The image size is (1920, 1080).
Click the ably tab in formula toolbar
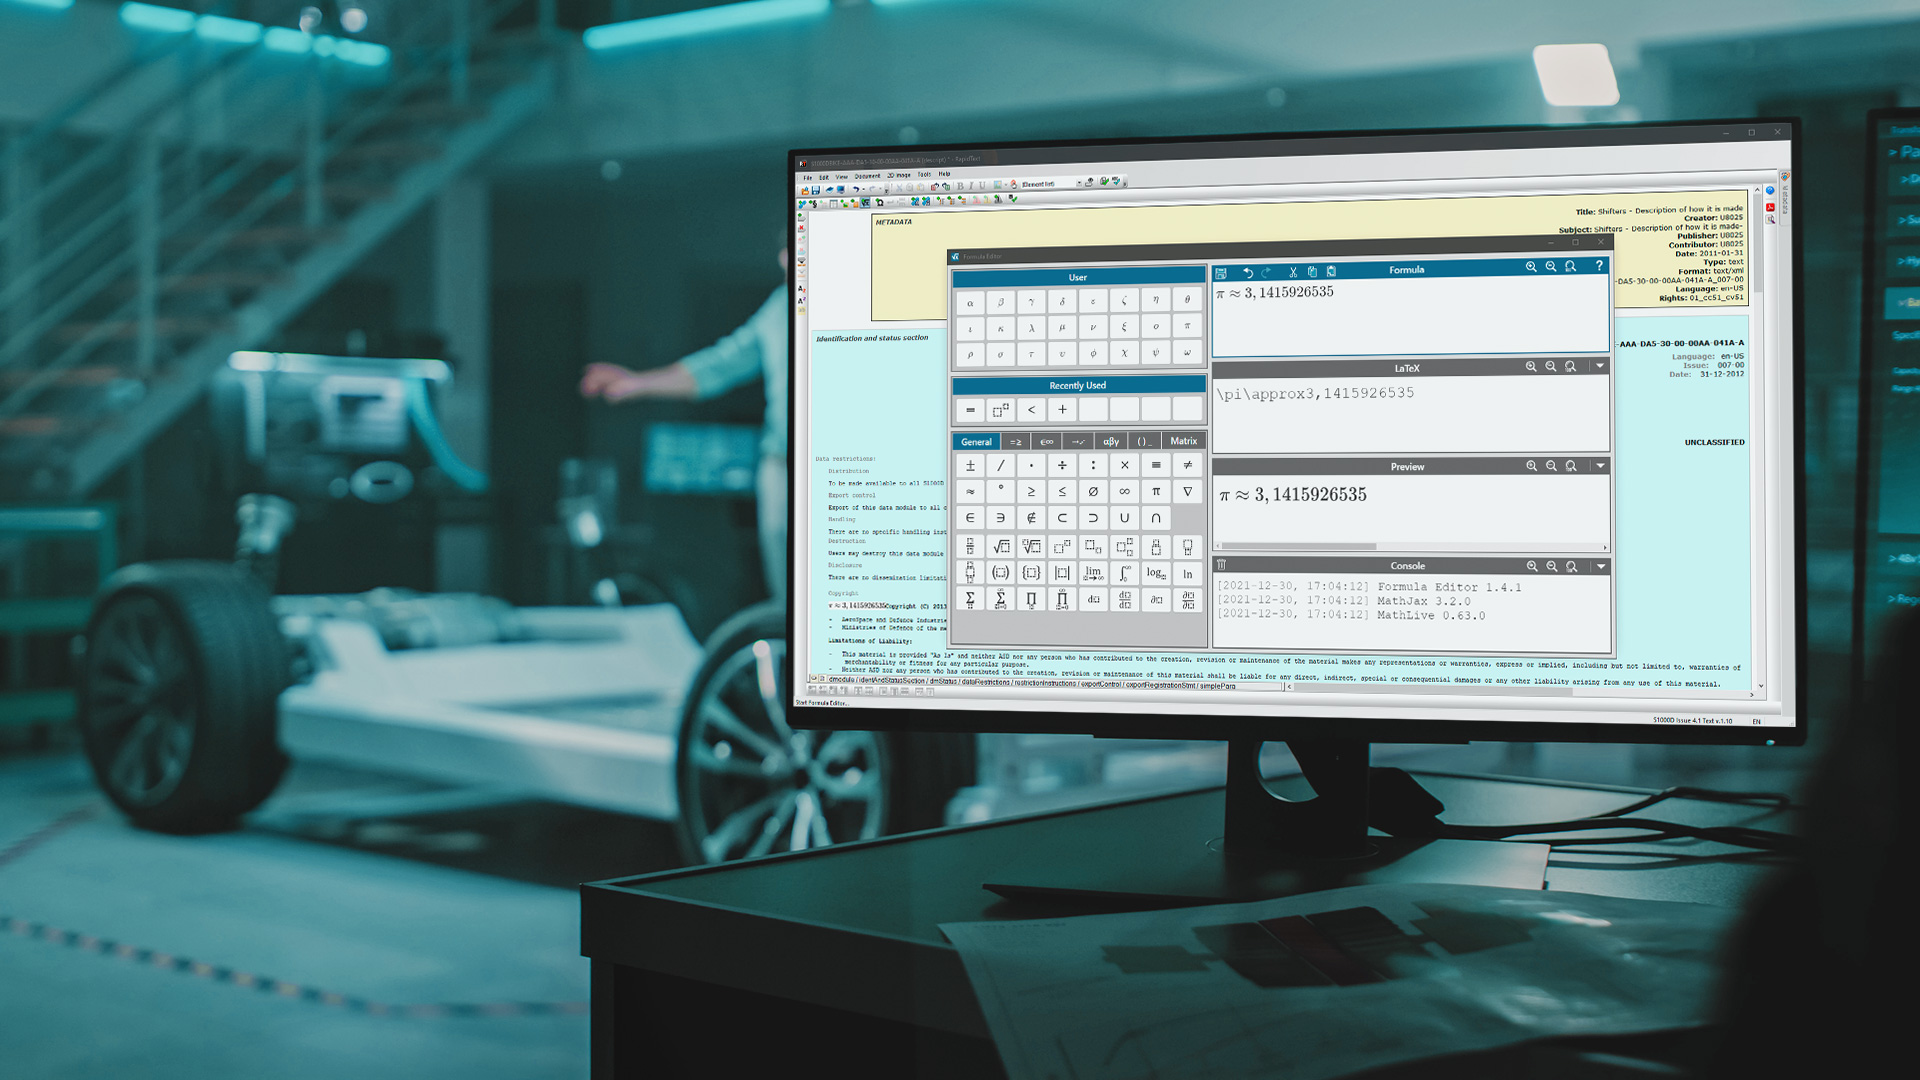point(1112,440)
